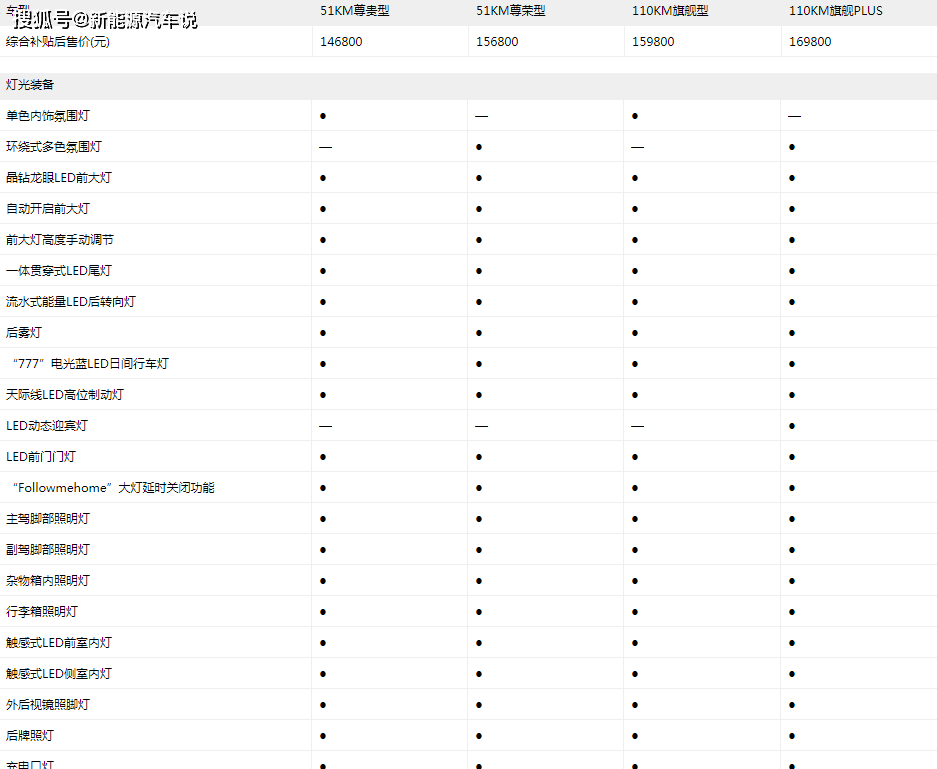Click 单色内饰氛围灯 dash under 110KM旗舰PLUS

point(794,116)
